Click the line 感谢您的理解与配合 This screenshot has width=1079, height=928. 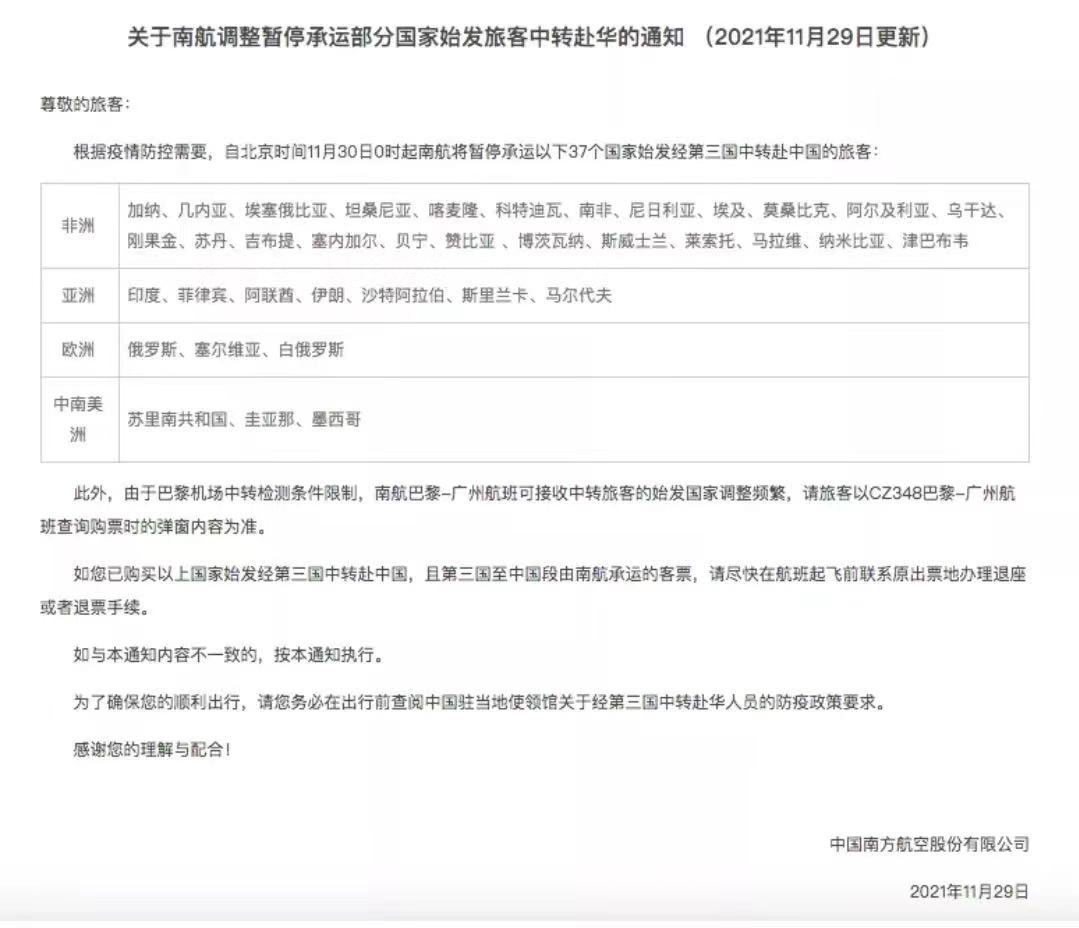[152, 749]
